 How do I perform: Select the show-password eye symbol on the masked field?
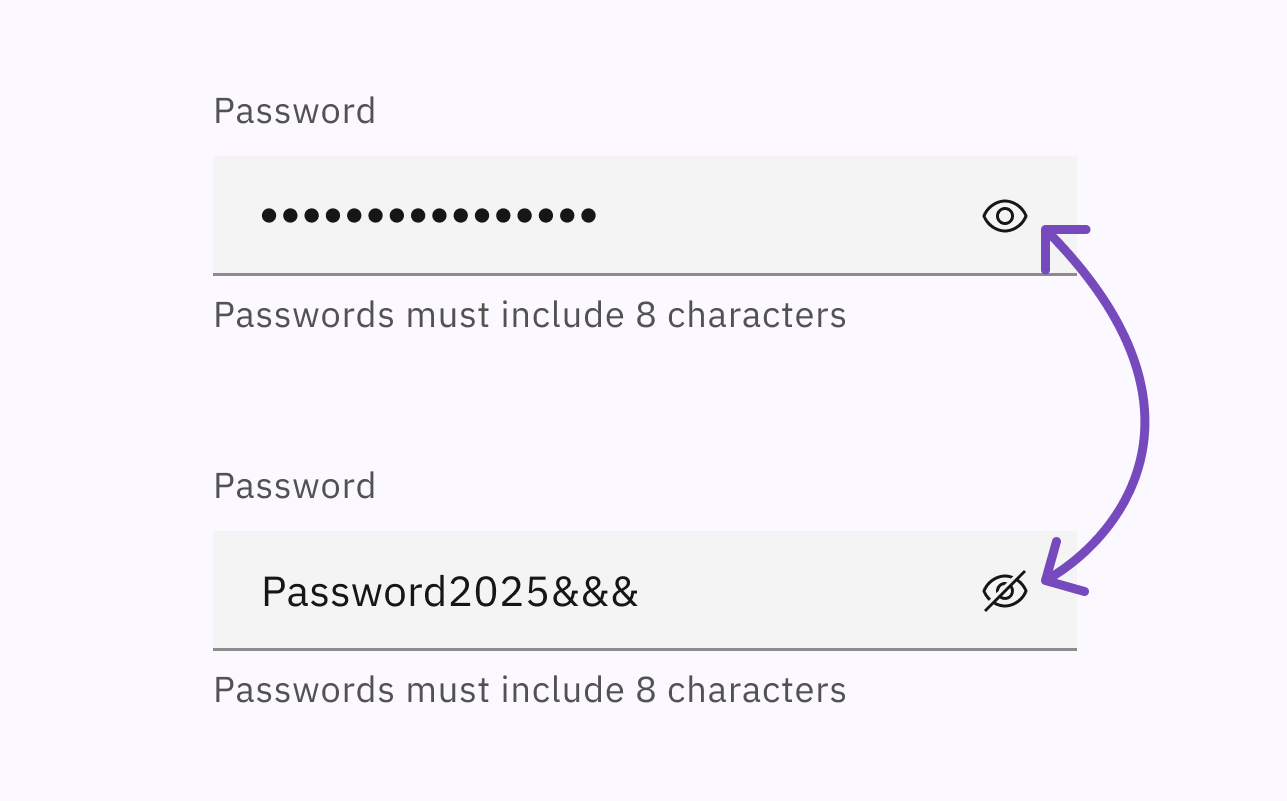1003,215
